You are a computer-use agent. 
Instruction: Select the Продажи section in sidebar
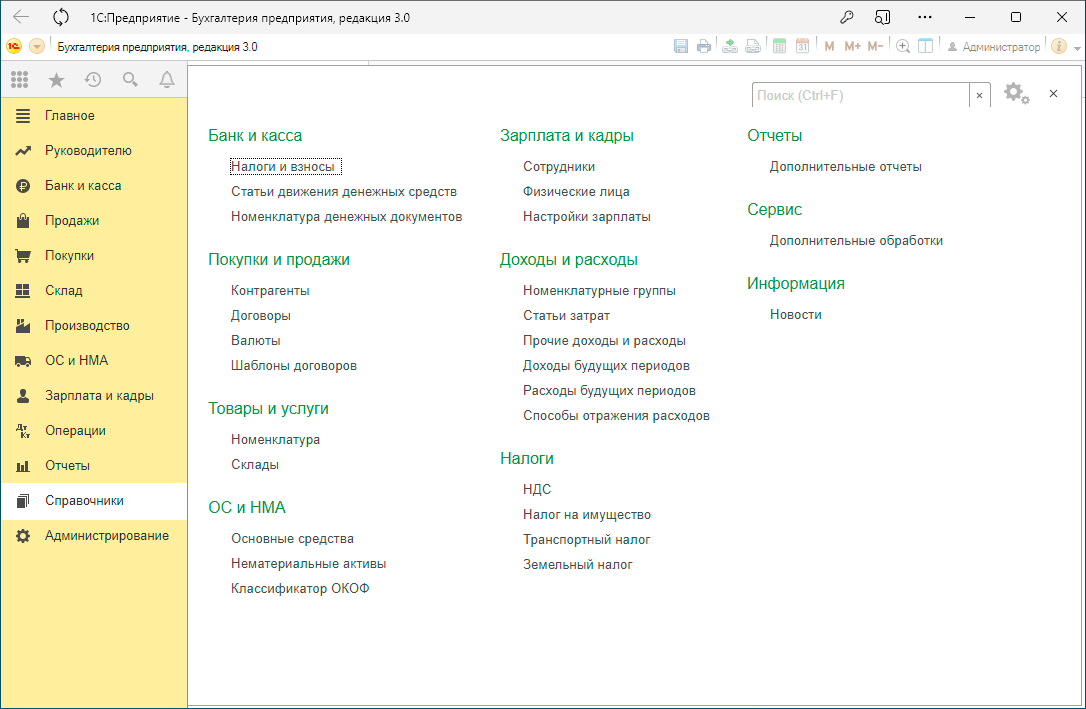[x=71, y=221]
